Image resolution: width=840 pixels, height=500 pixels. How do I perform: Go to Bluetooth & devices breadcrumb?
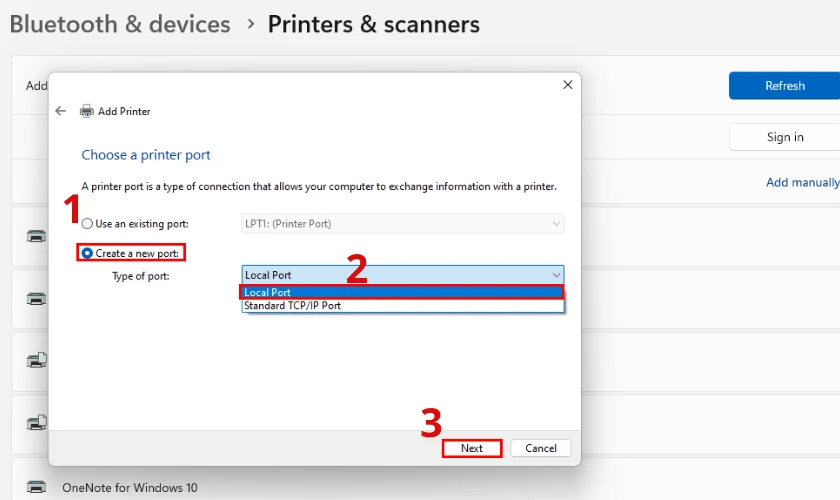(120, 24)
